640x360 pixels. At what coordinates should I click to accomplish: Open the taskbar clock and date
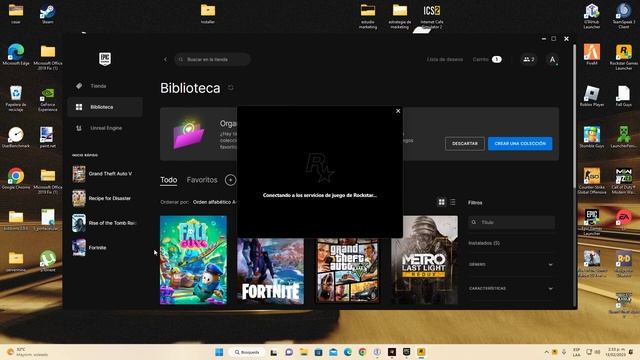[616, 352]
